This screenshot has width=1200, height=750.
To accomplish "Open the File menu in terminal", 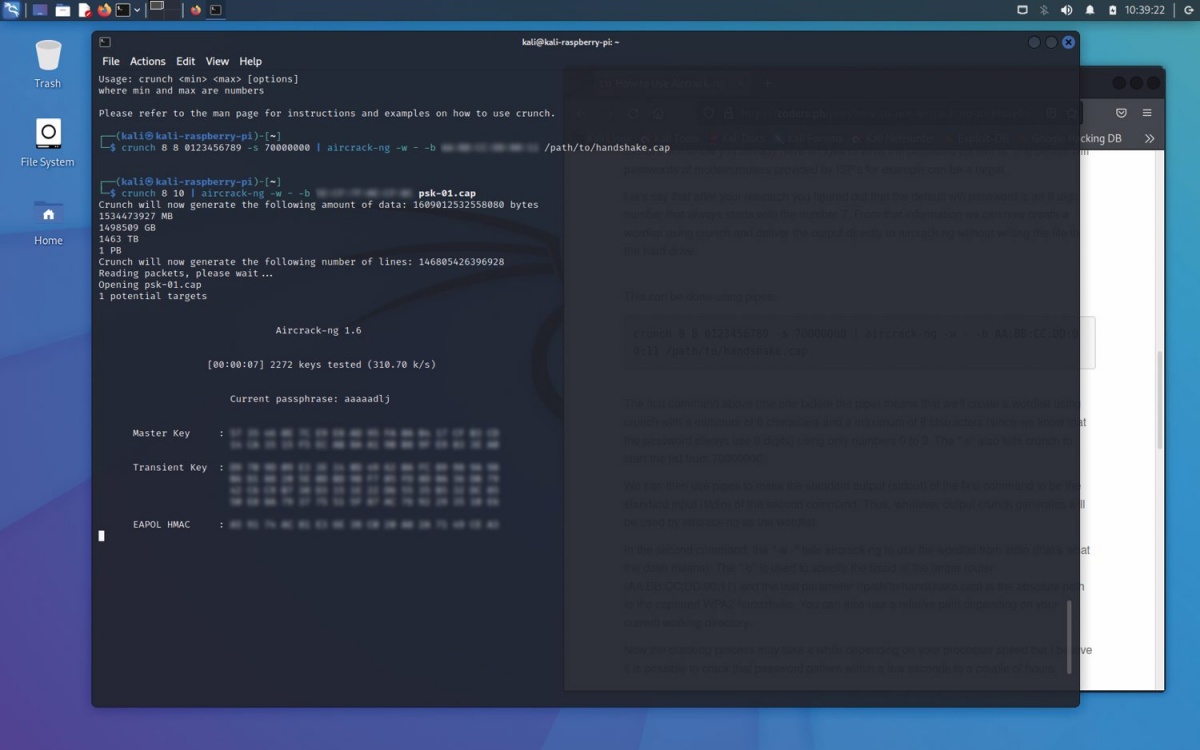I will pyautogui.click(x=111, y=61).
